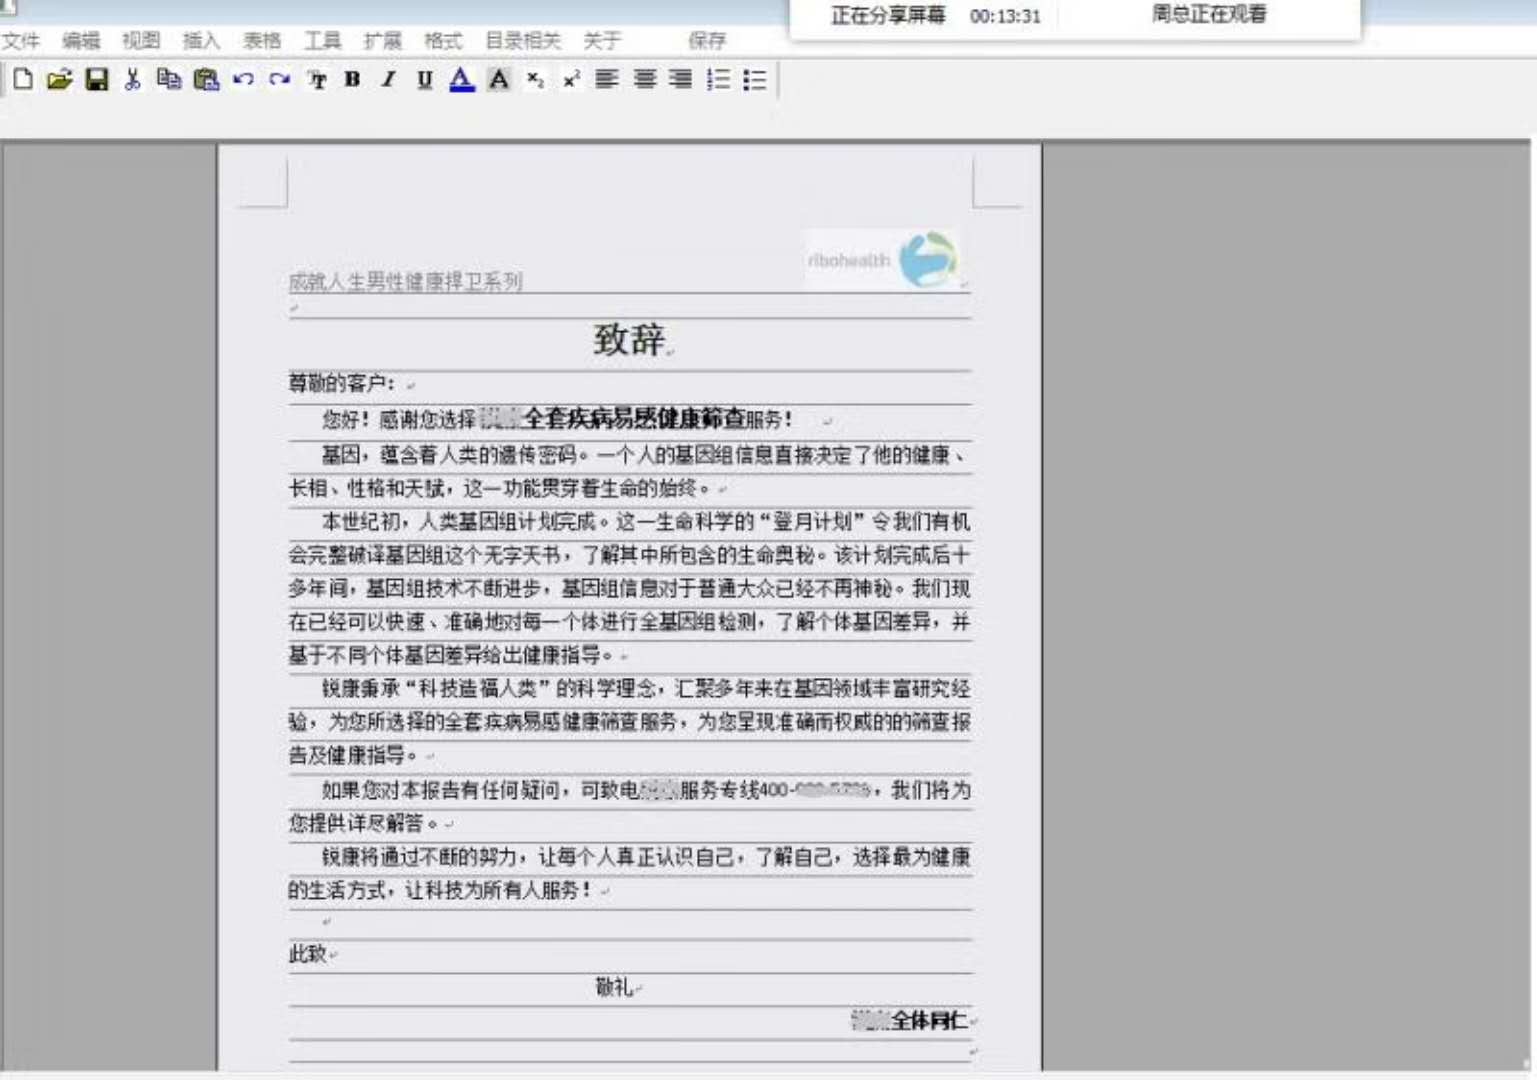The width and height of the screenshot is (1537, 1080).
Task: Open a file with the folder icon
Action: tap(59, 80)
